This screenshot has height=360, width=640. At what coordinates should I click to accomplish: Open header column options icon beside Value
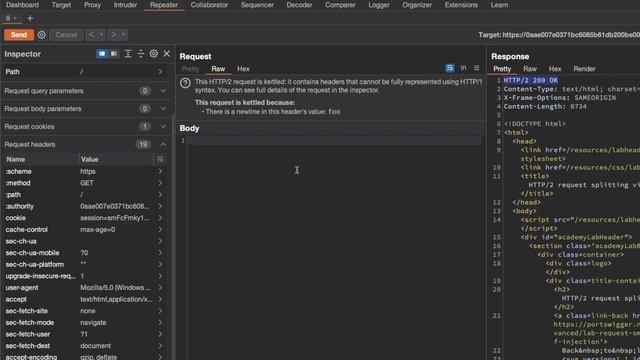(x=160, y=159)
